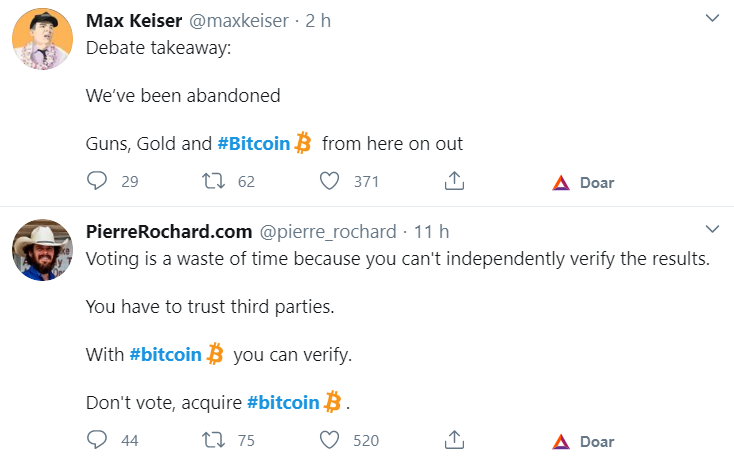
Task: Click Max Keiser's profile avatar
Action: pos(42,39)
